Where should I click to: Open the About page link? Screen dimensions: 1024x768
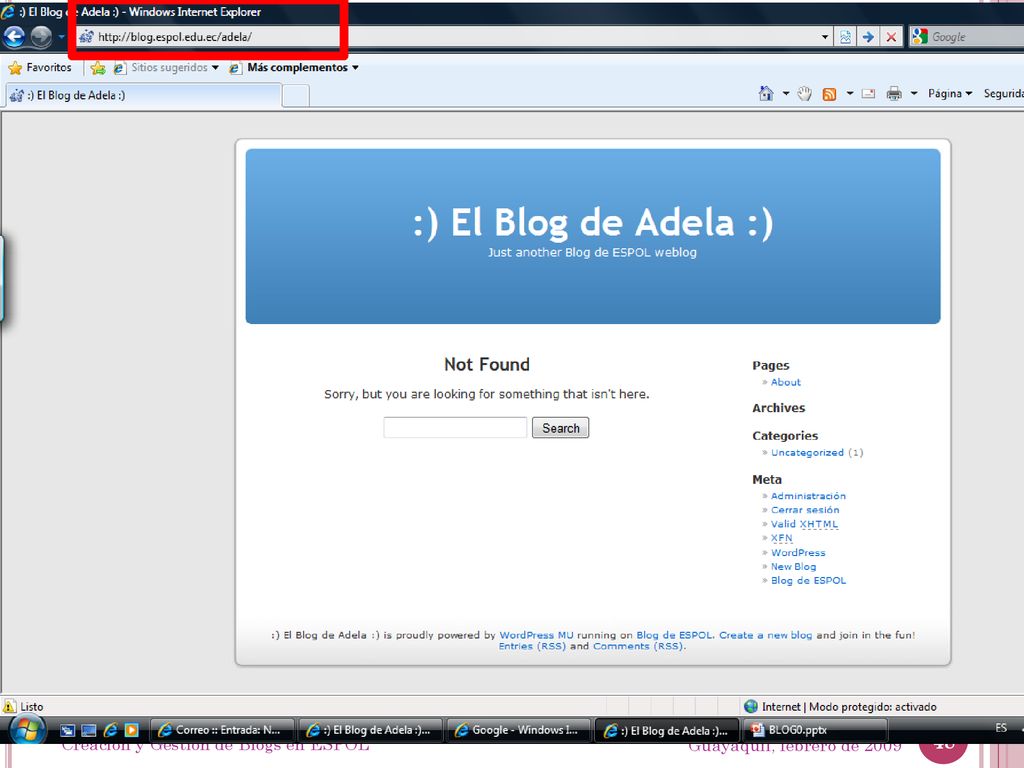pyautogui.click(x=786, y=382)
